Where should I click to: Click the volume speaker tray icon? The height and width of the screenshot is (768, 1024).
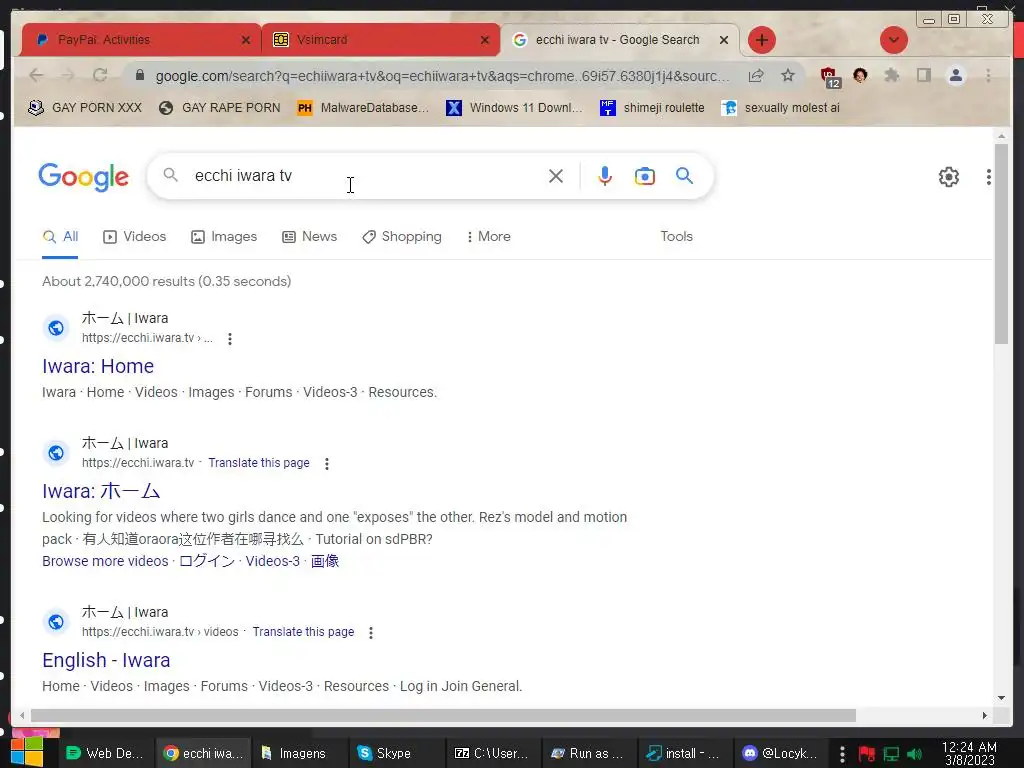click(914, 754)
